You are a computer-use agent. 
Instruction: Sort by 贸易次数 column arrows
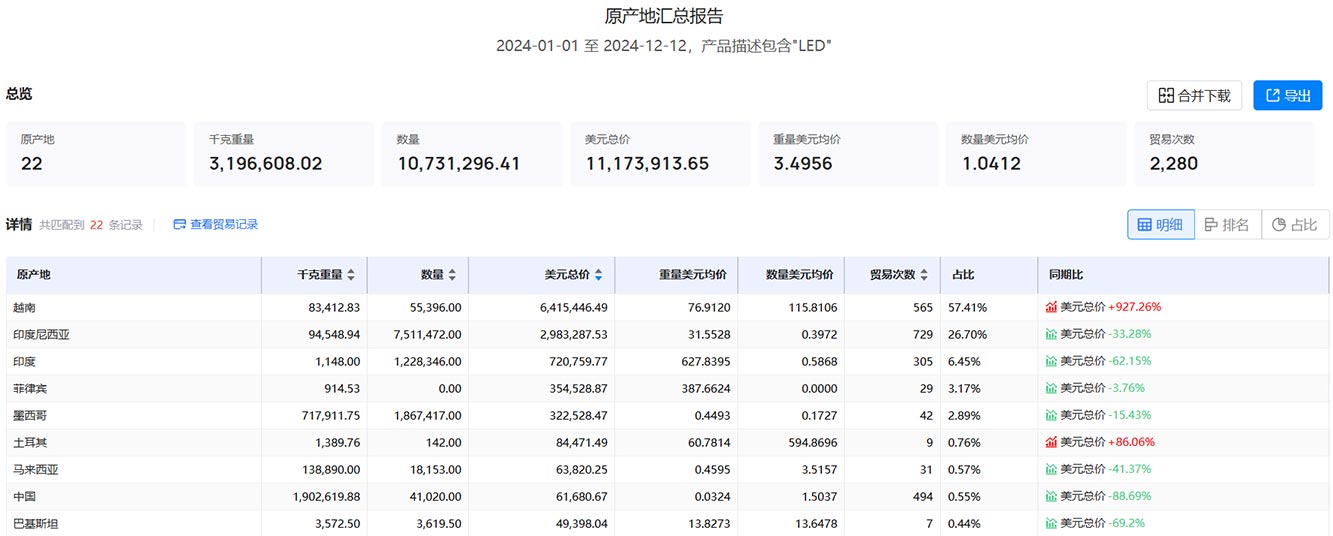tap(924, 275)
